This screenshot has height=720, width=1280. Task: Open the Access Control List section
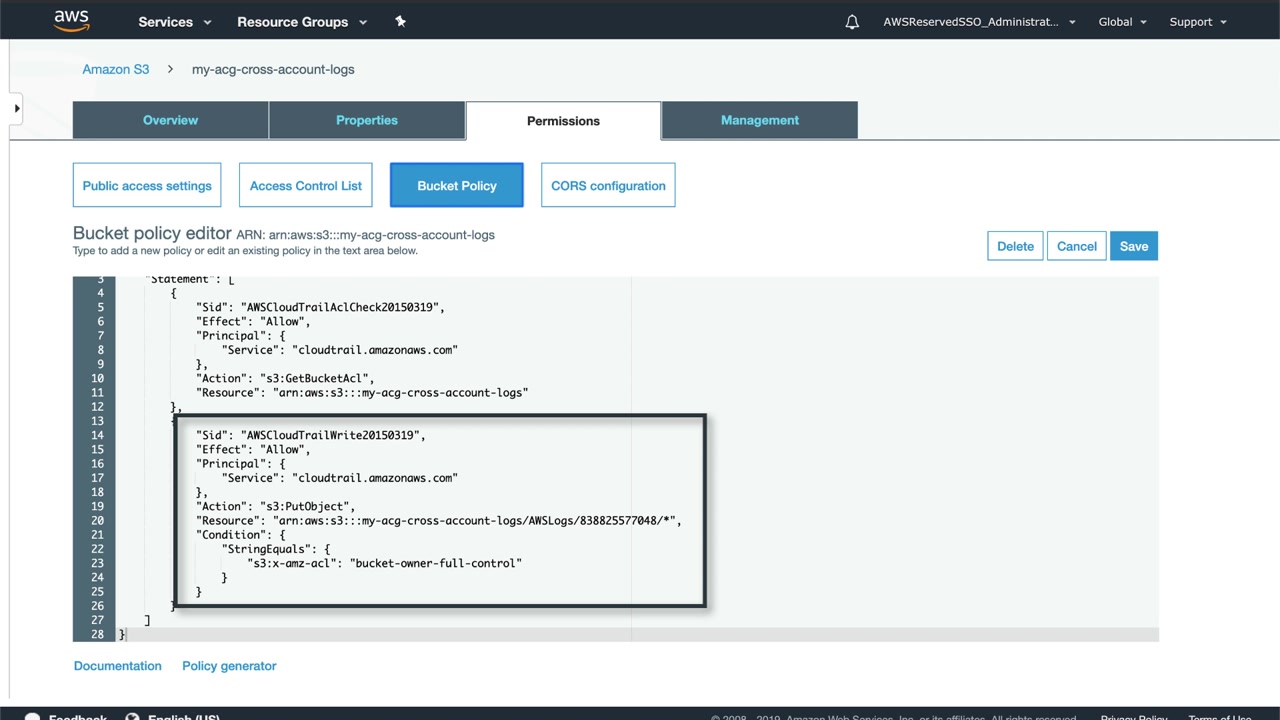pyautogui.click(x=306, y=185)
